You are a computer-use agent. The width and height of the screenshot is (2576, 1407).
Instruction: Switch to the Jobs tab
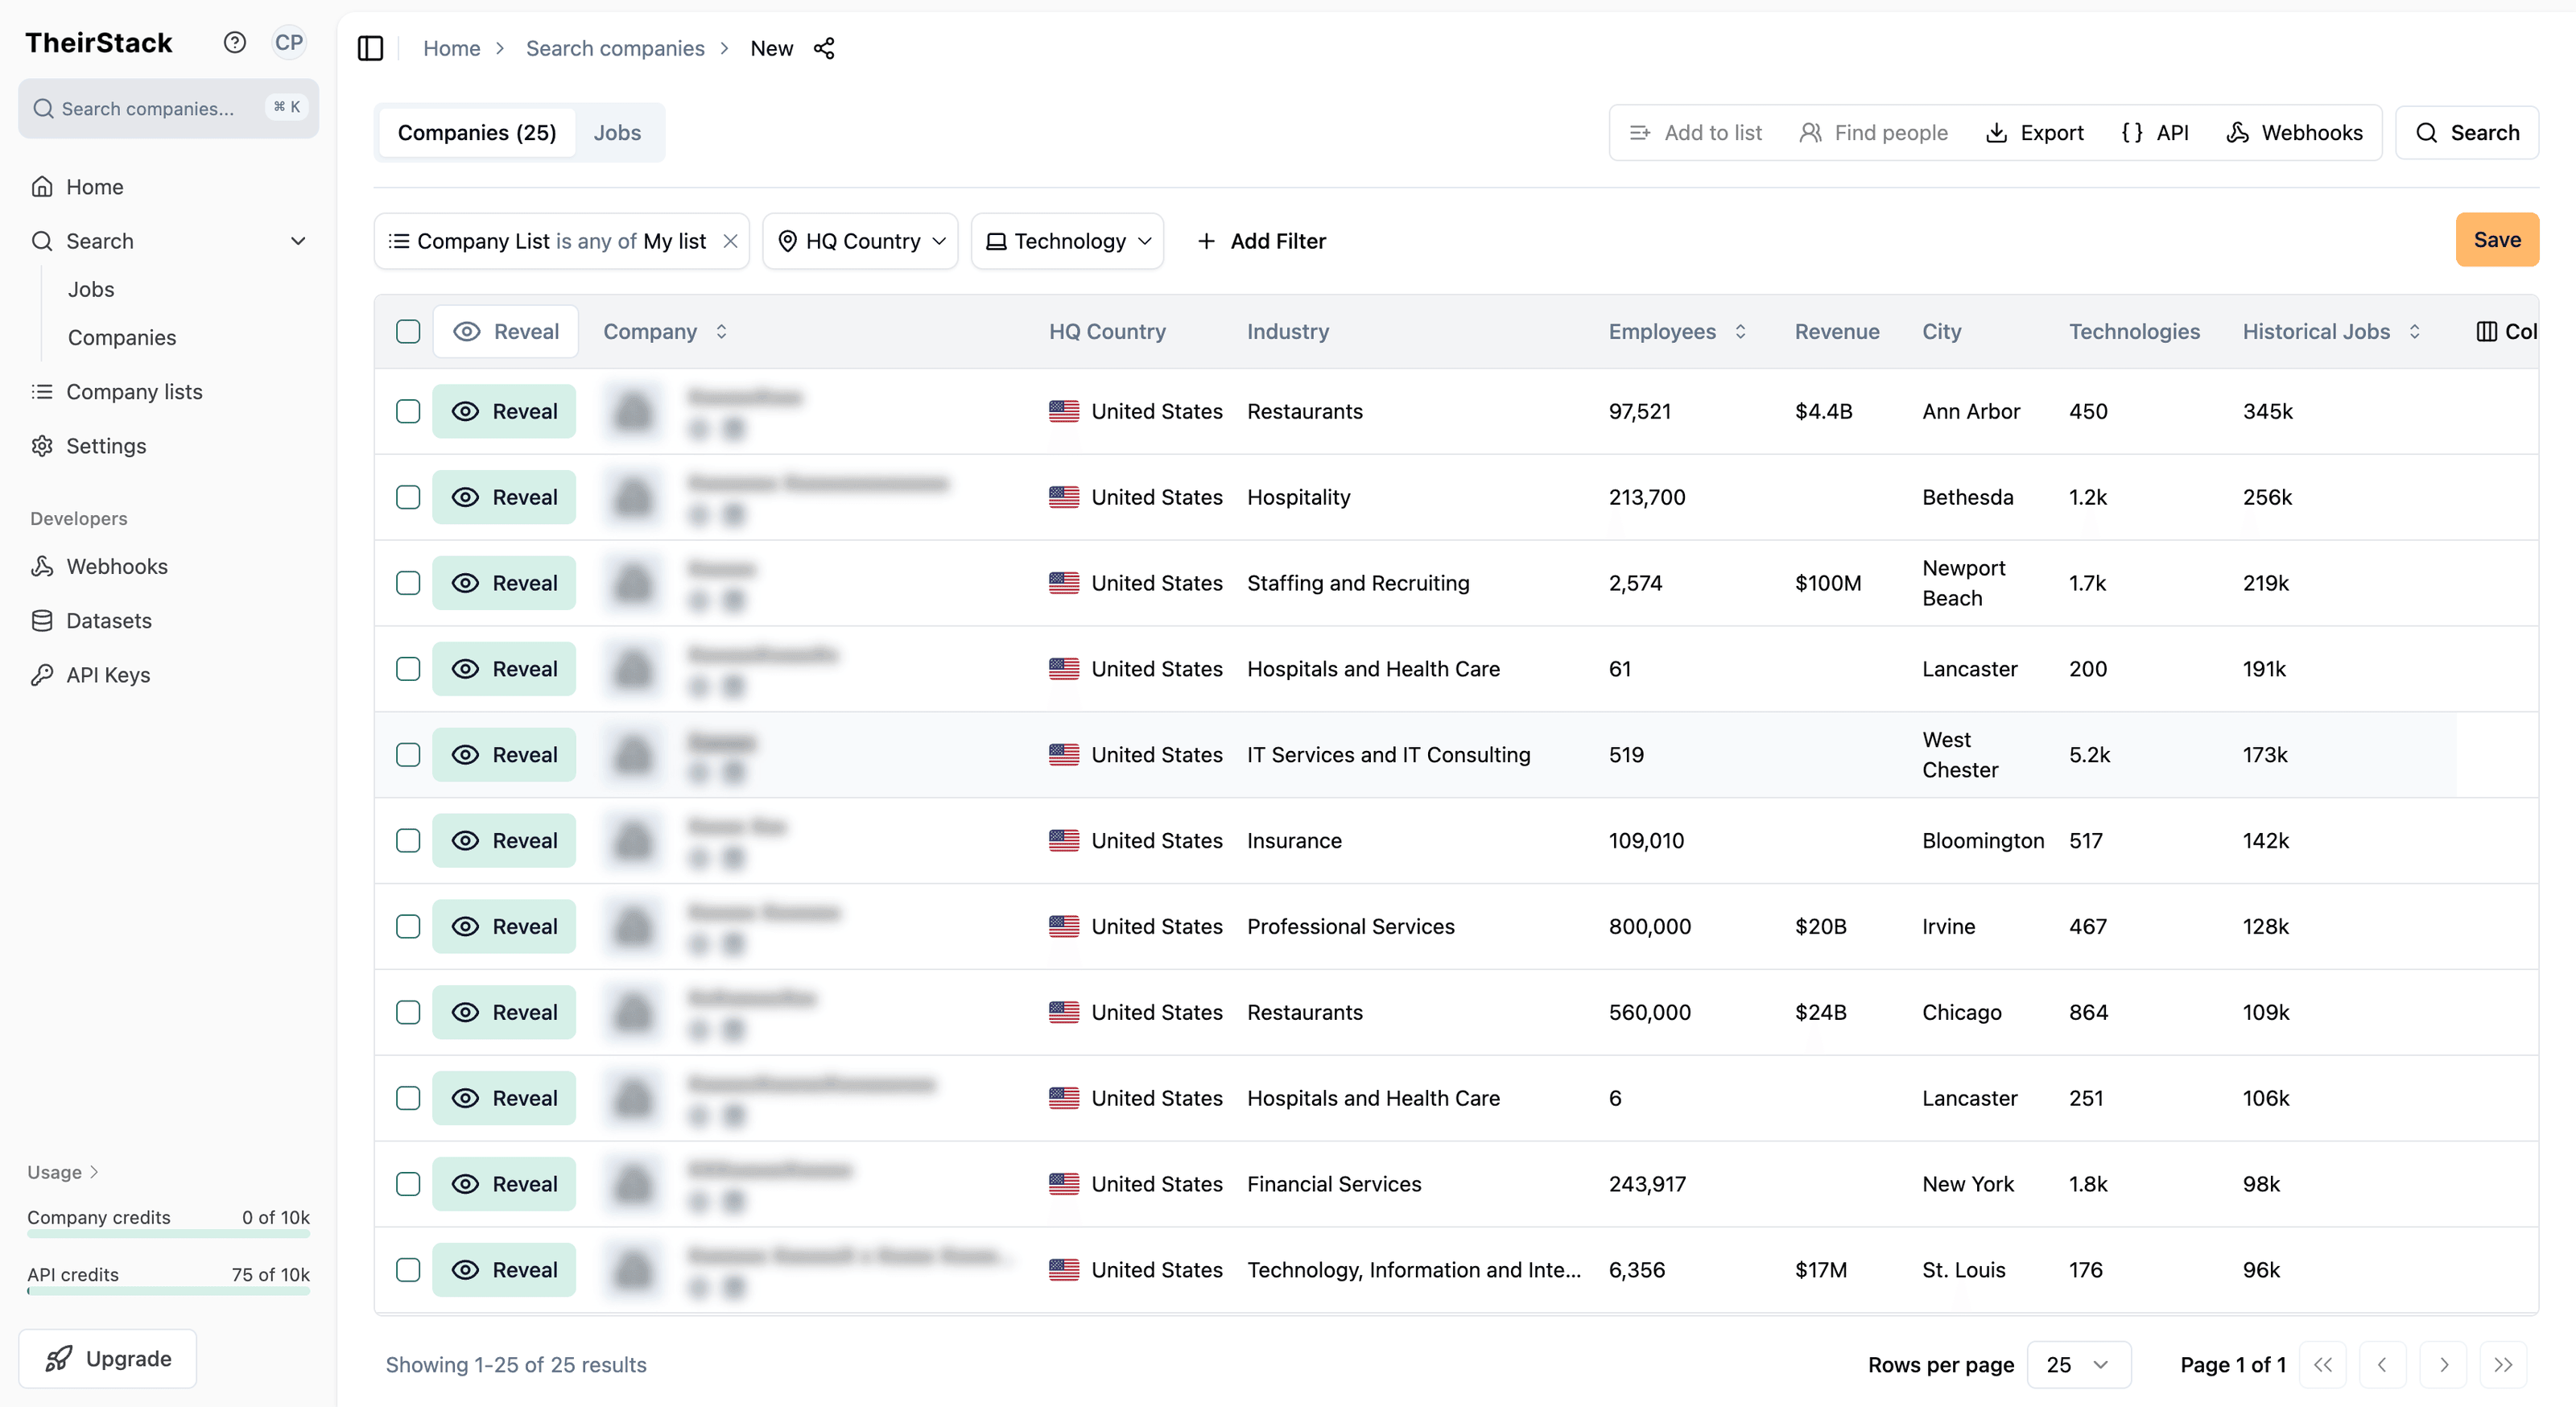[x=617, y=133]
